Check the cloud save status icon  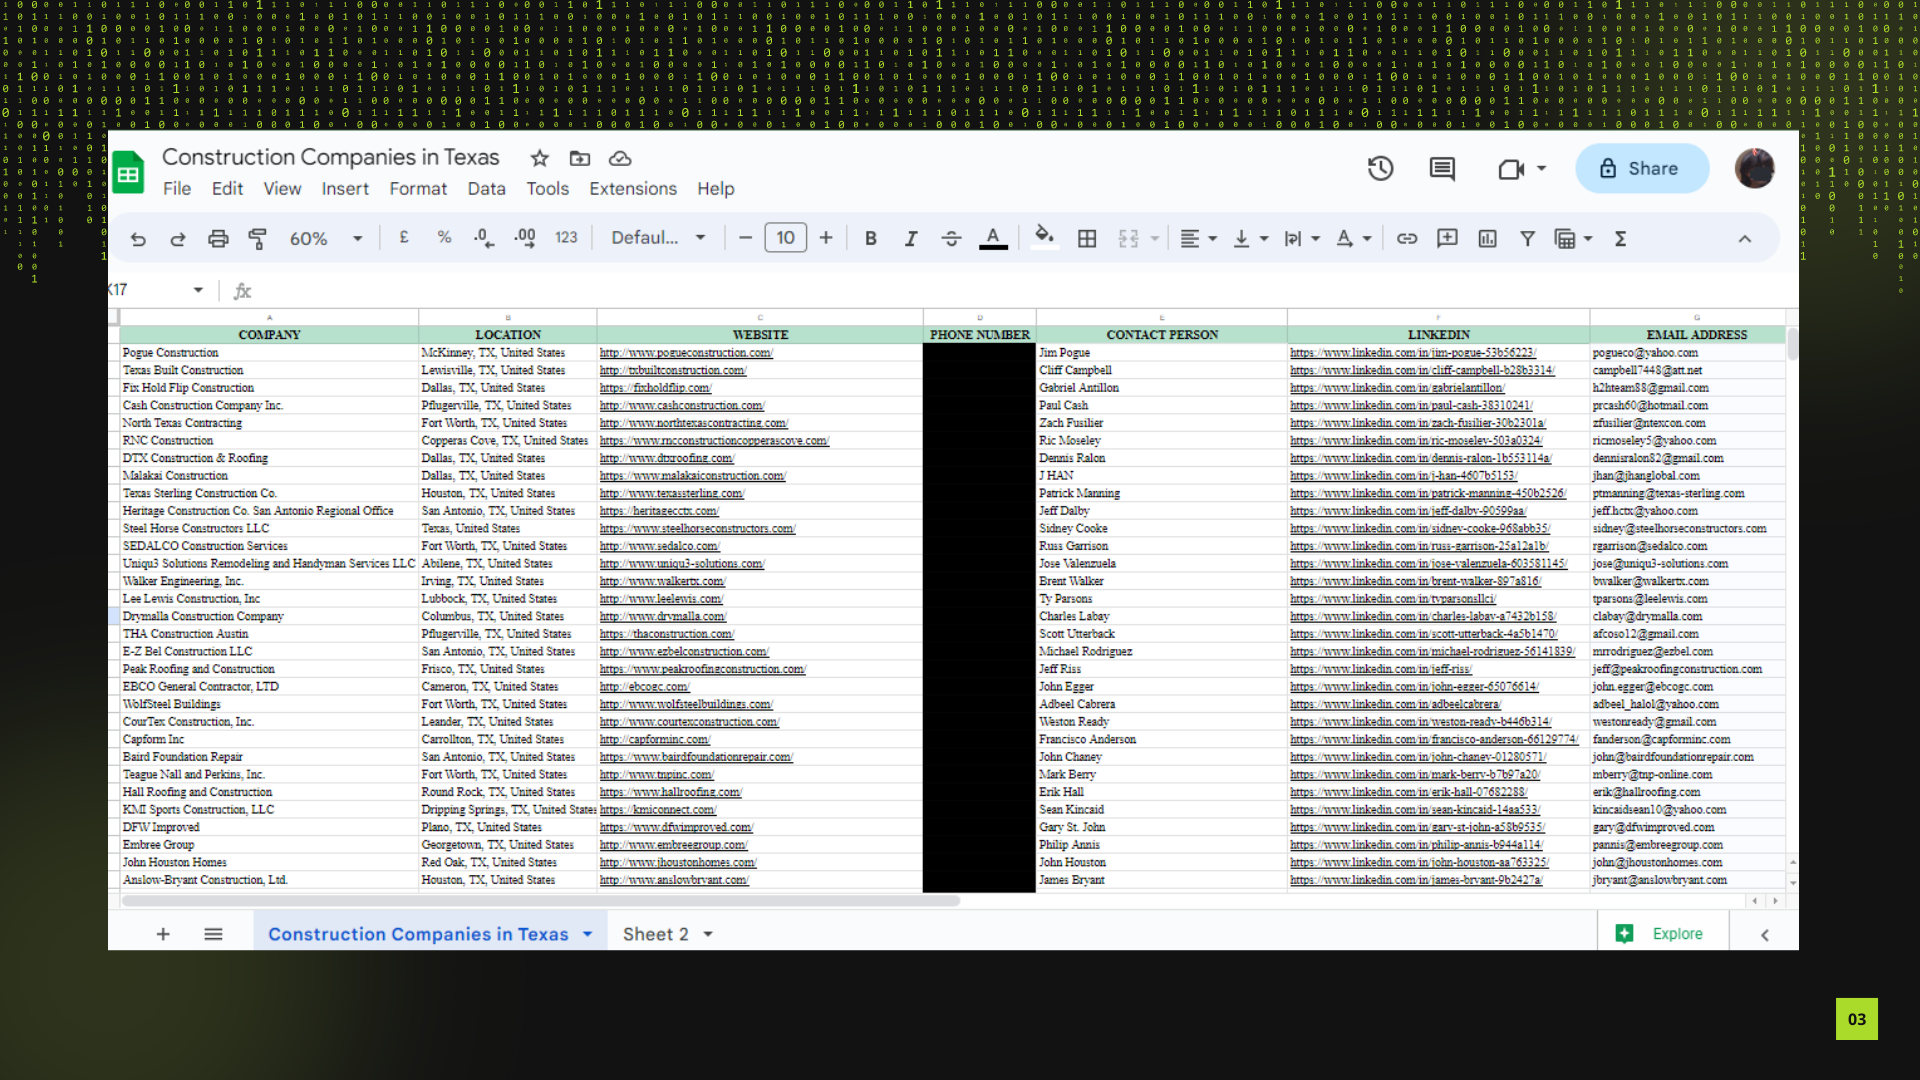point(620,158)
